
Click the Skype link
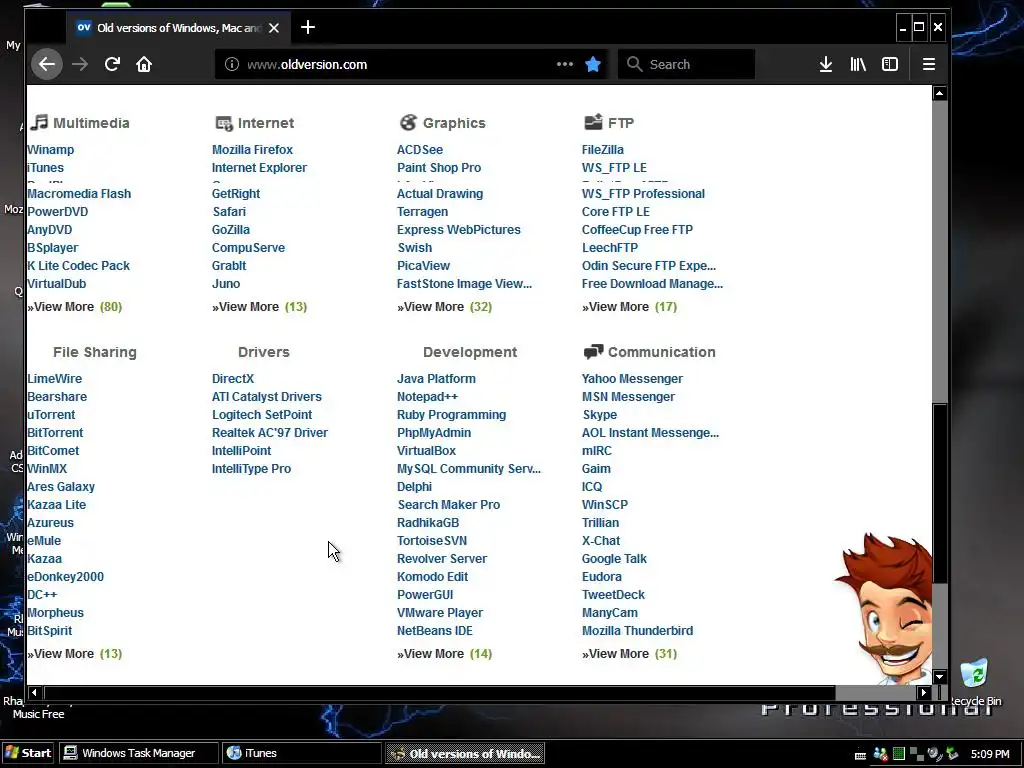point(600,415)
